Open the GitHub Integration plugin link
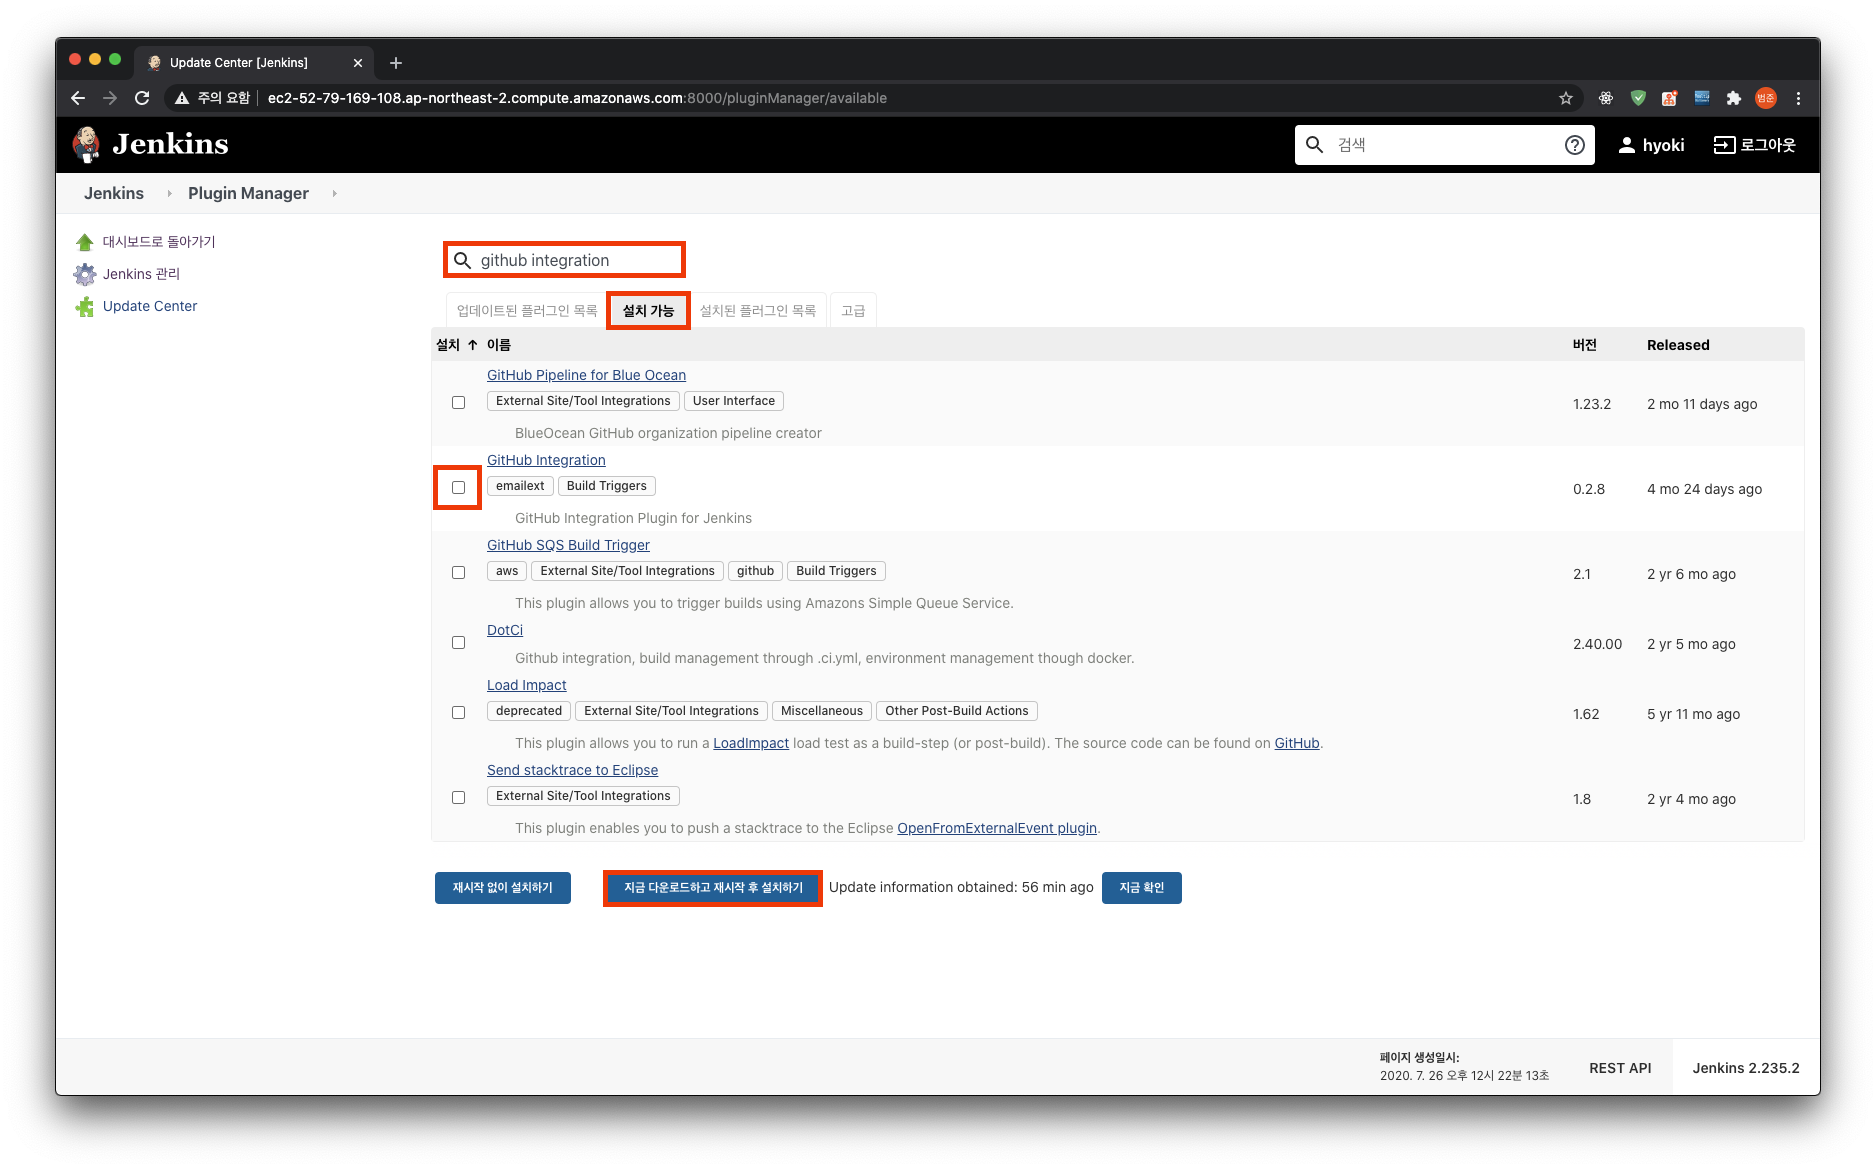Screen dimensions: 1876x1169 tap(546, 460)
